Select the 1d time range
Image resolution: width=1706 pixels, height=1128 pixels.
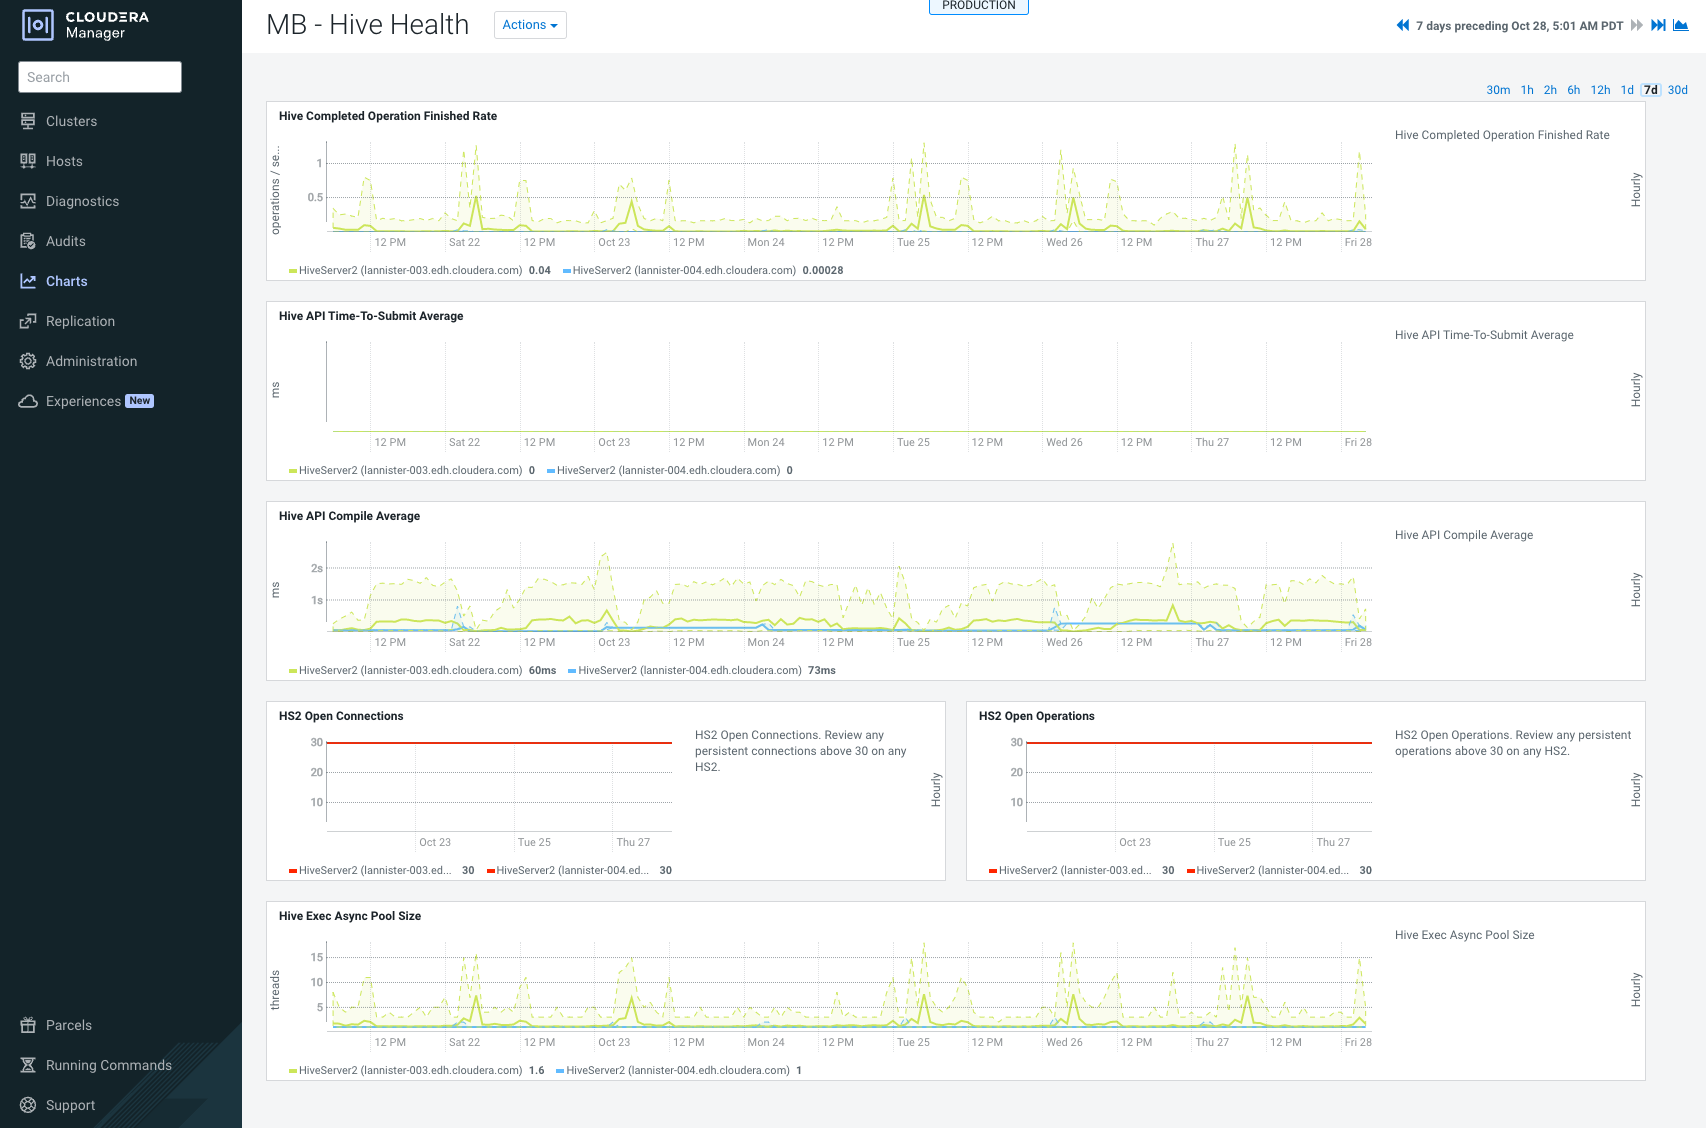pyautogui.click(x=1627, y=89)
